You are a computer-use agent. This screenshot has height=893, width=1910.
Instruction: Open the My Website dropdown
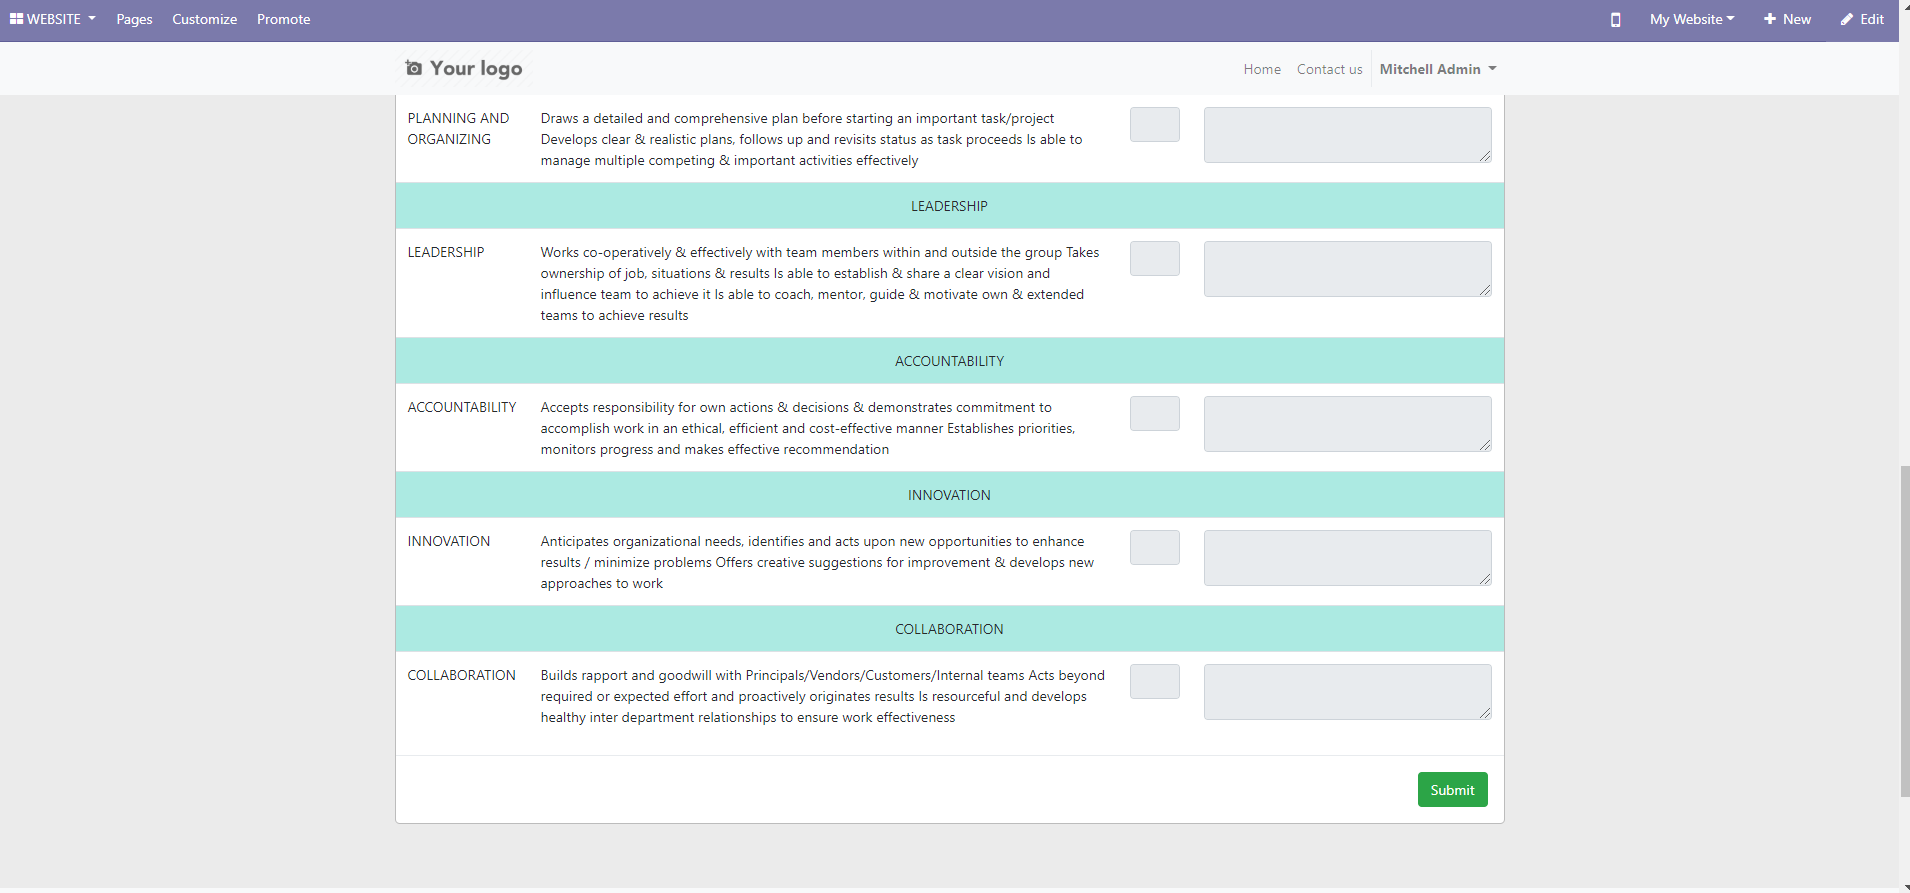click(1692, 19)
